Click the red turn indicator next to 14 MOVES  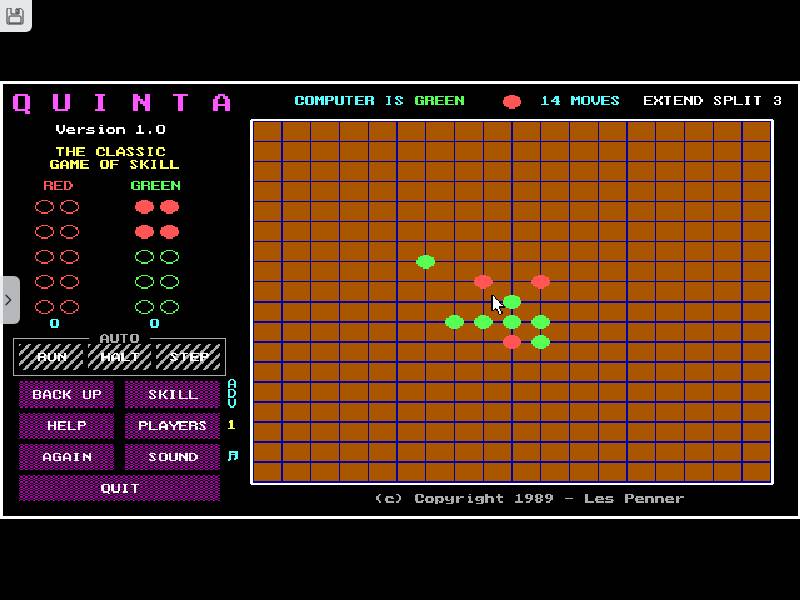tap(512, 101)
